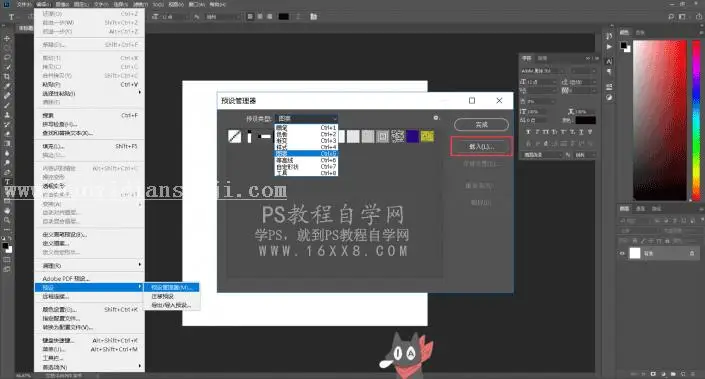Select the Background layer thumbnail
The width and height of the screenshot is (705, 379).
tap(634, 254)
